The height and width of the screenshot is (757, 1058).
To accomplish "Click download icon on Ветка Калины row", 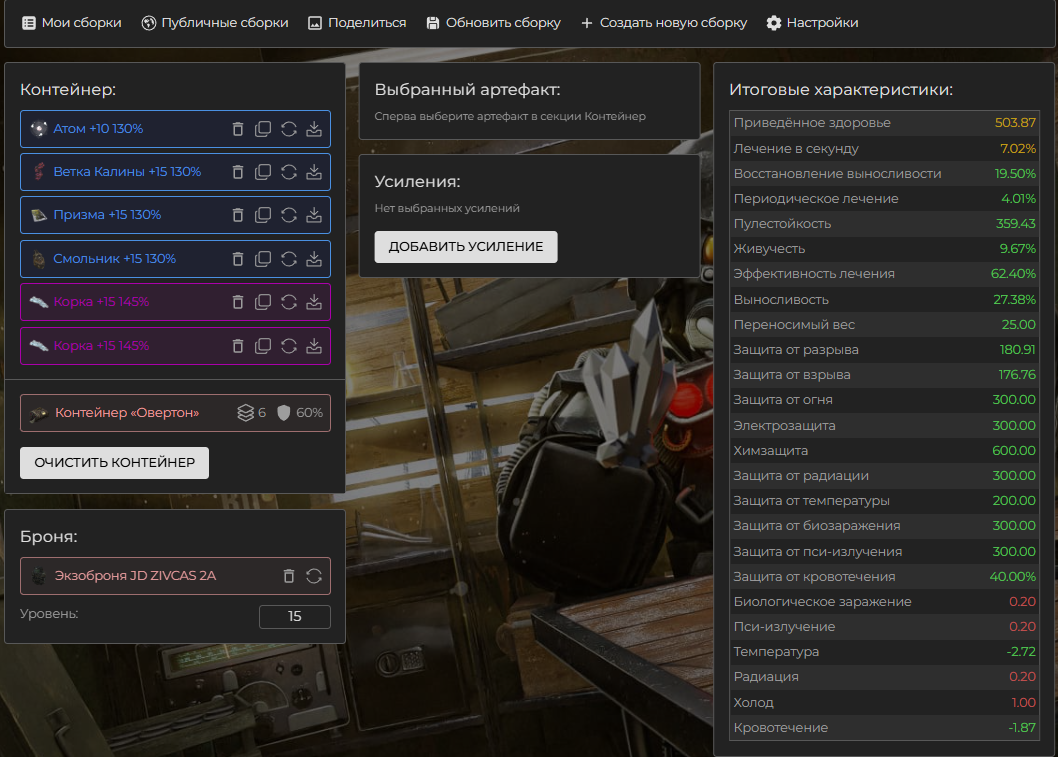I will 314,172.
